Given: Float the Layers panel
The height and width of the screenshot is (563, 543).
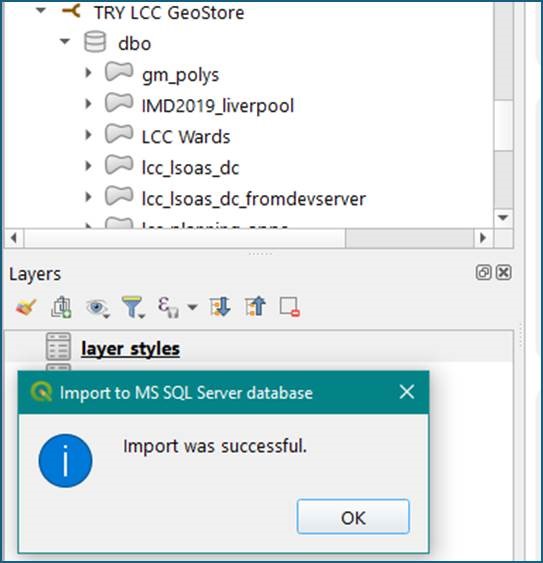Looking at the screenshot, I should click(483, 273).
